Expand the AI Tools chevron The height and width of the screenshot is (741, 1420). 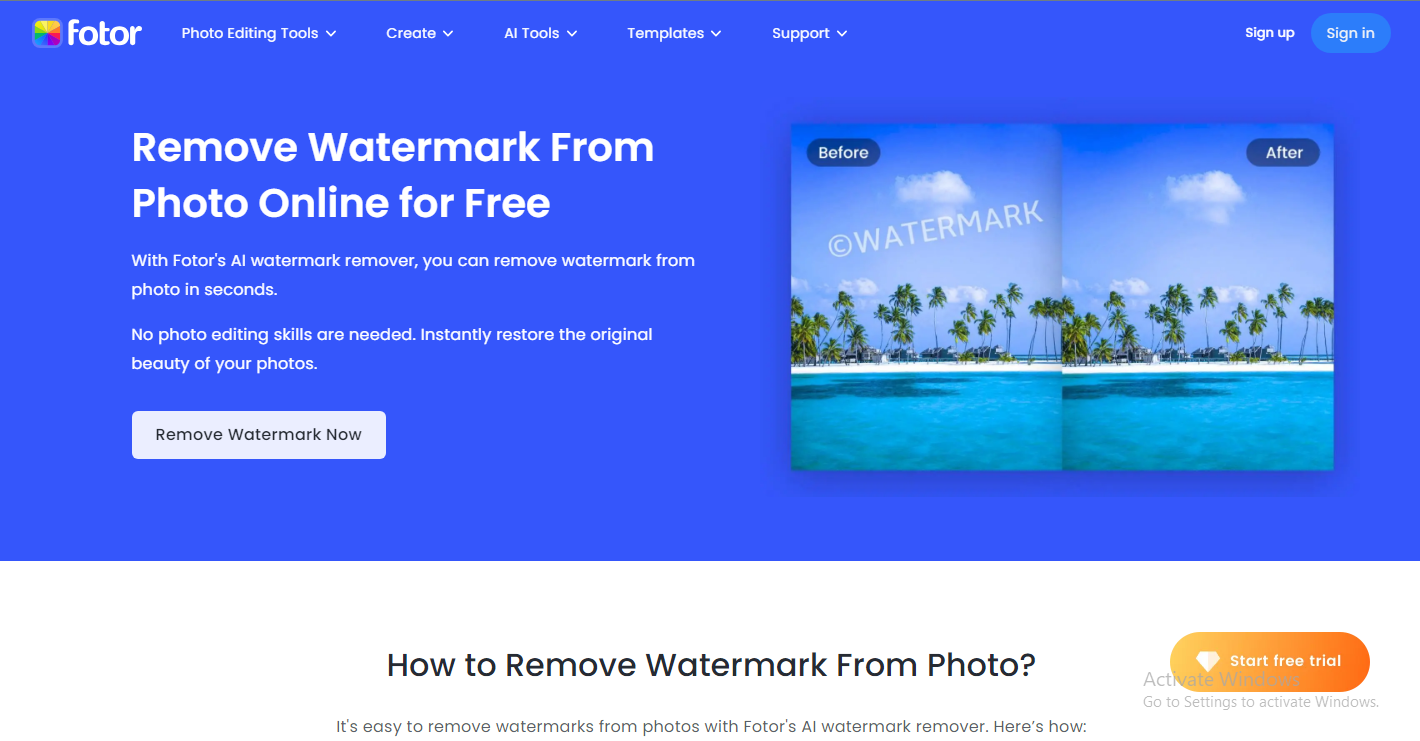(572, 34)
